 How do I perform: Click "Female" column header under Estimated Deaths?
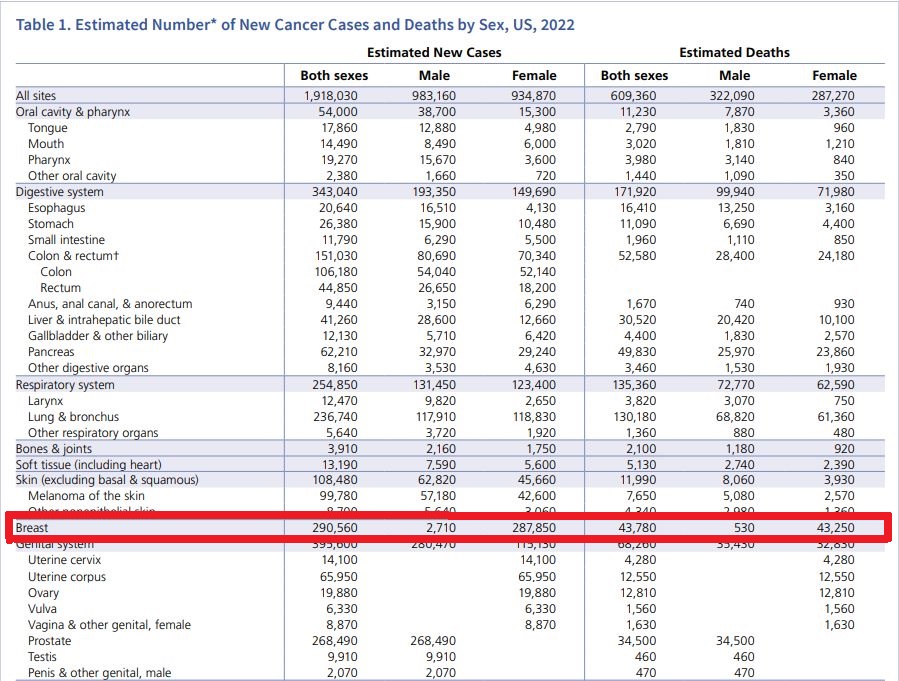tap(834, 75)
